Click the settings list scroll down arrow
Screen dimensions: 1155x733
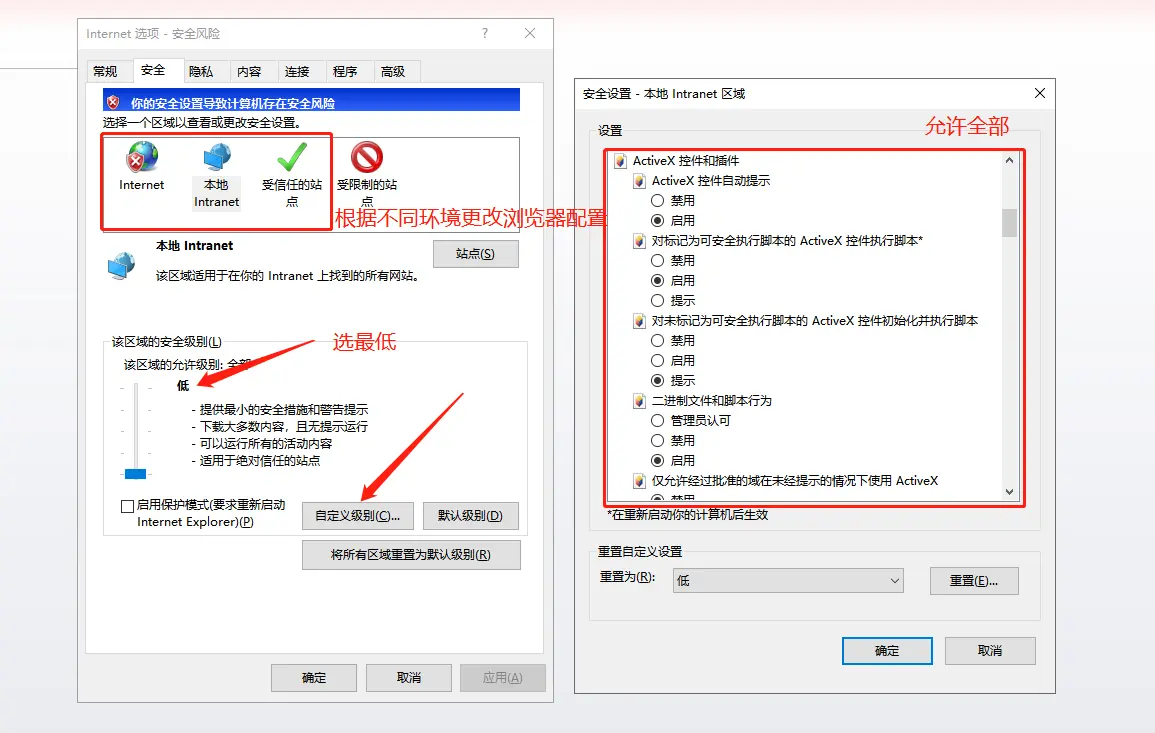(1009, 491)
